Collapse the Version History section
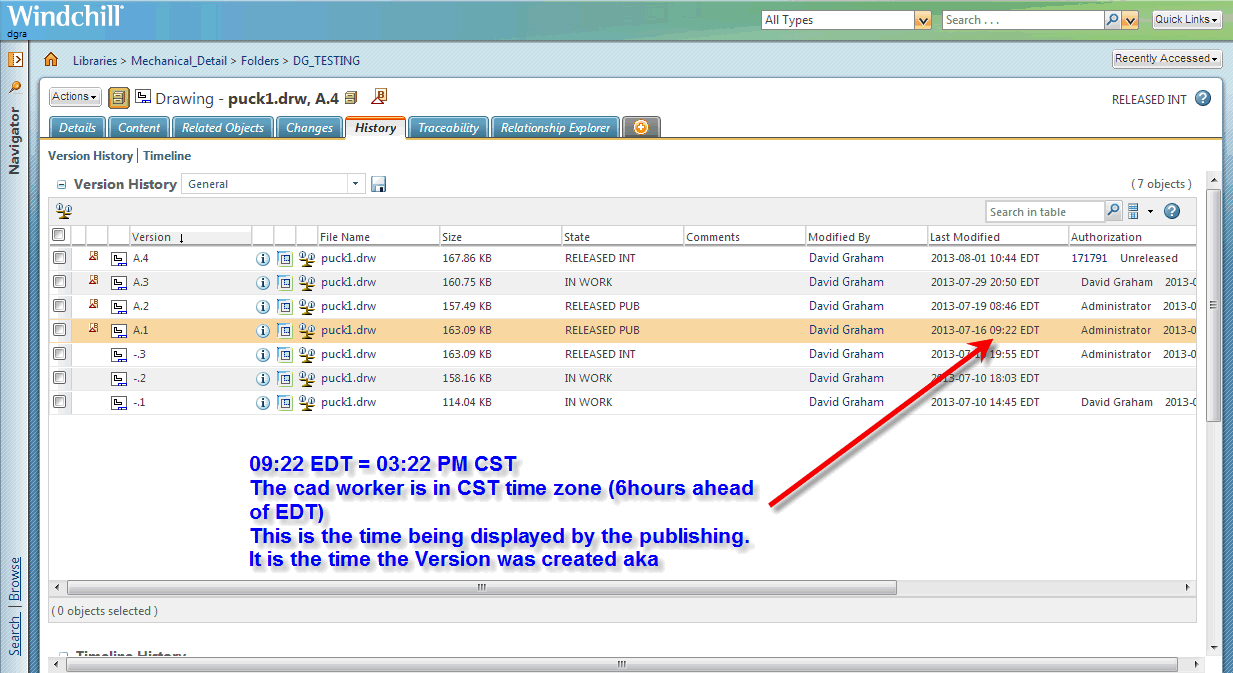This screenshot has width=1233, height=673. pos(61,185)
